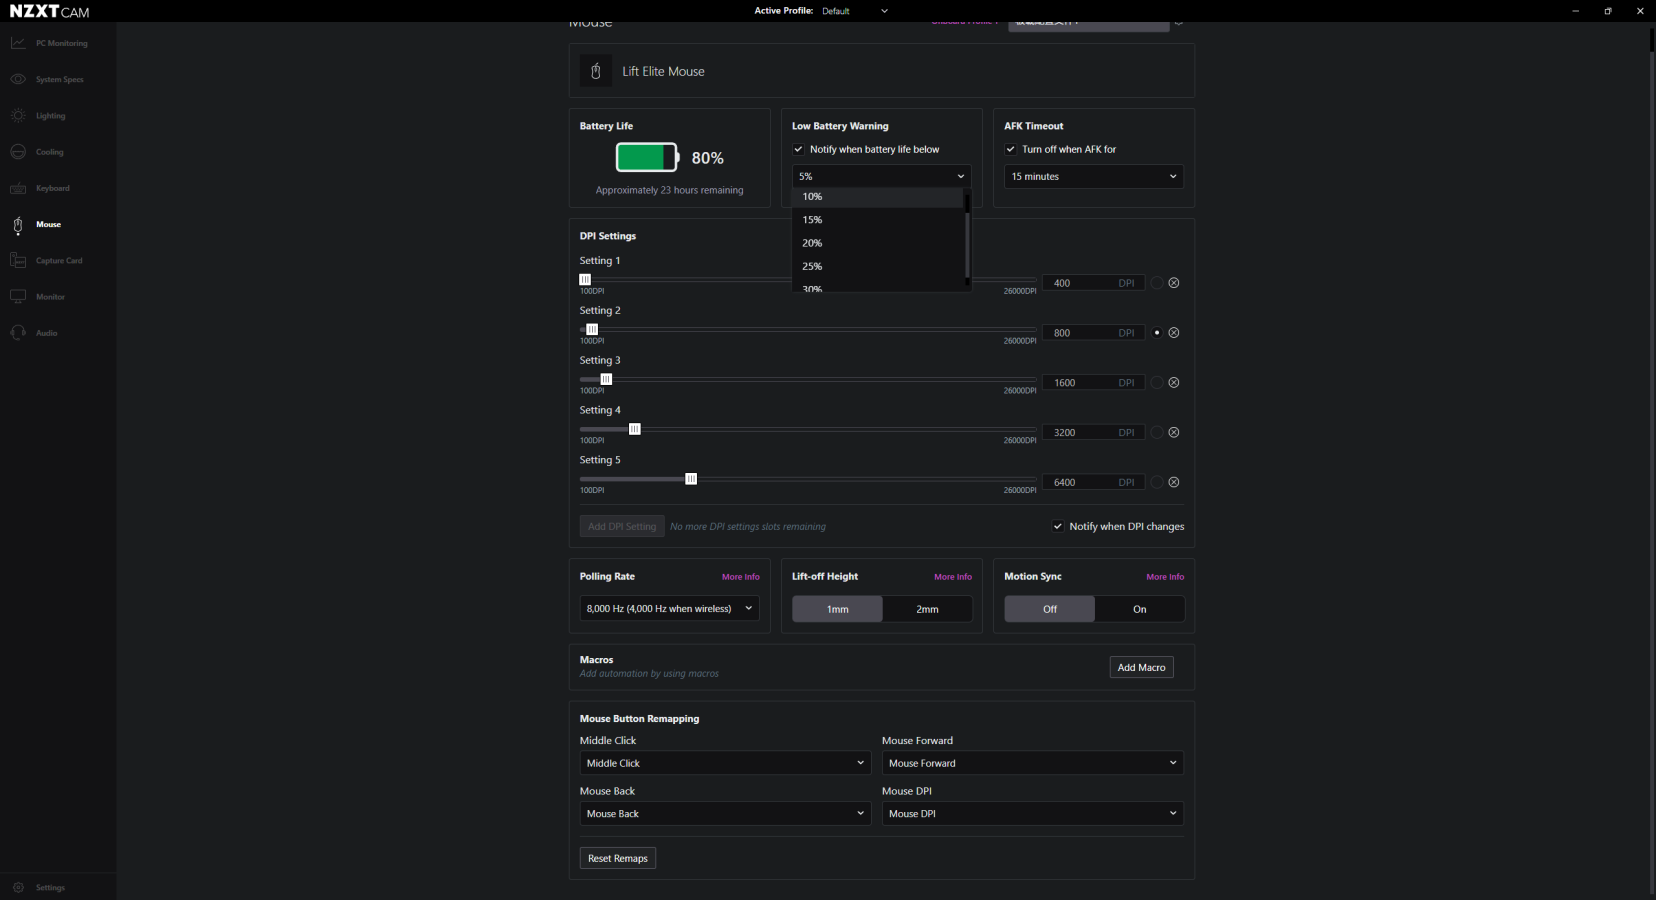Viewport: 1656px width, 900px height.
Task: Remove DPI Setting 2 with X icon
Action: tap(1174, 333)
